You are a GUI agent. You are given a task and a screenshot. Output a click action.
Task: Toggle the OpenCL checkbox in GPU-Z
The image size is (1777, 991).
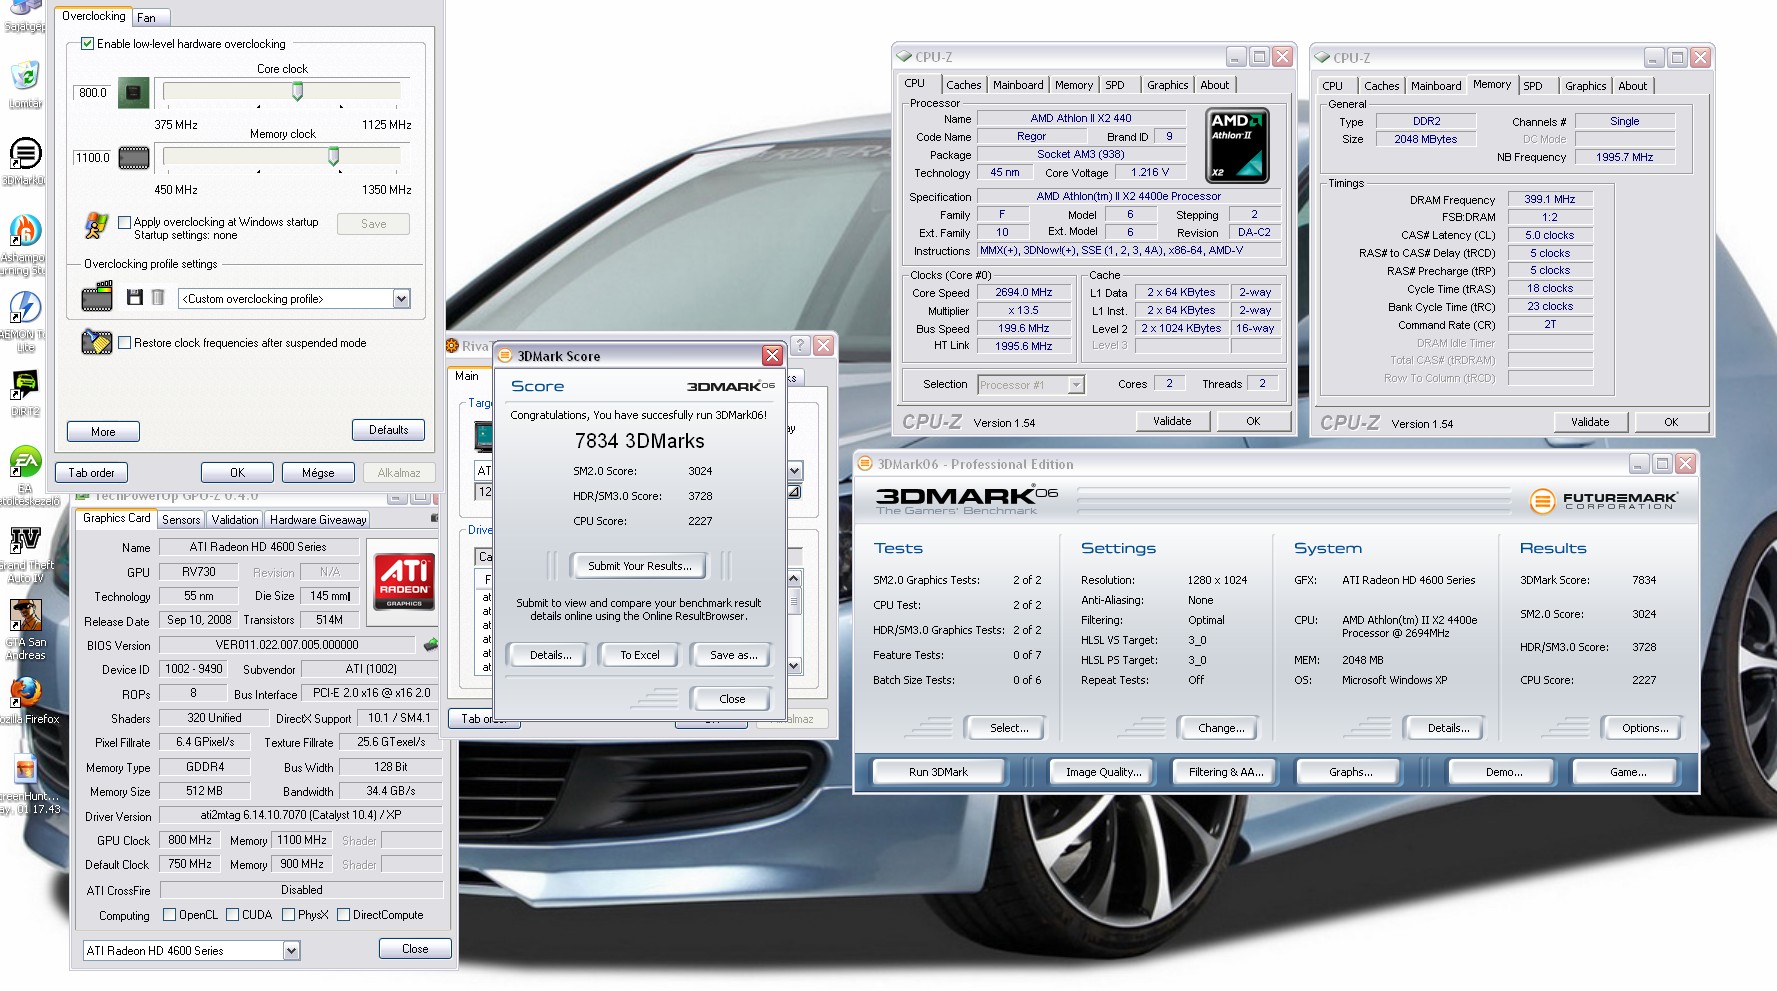(170, 915)
